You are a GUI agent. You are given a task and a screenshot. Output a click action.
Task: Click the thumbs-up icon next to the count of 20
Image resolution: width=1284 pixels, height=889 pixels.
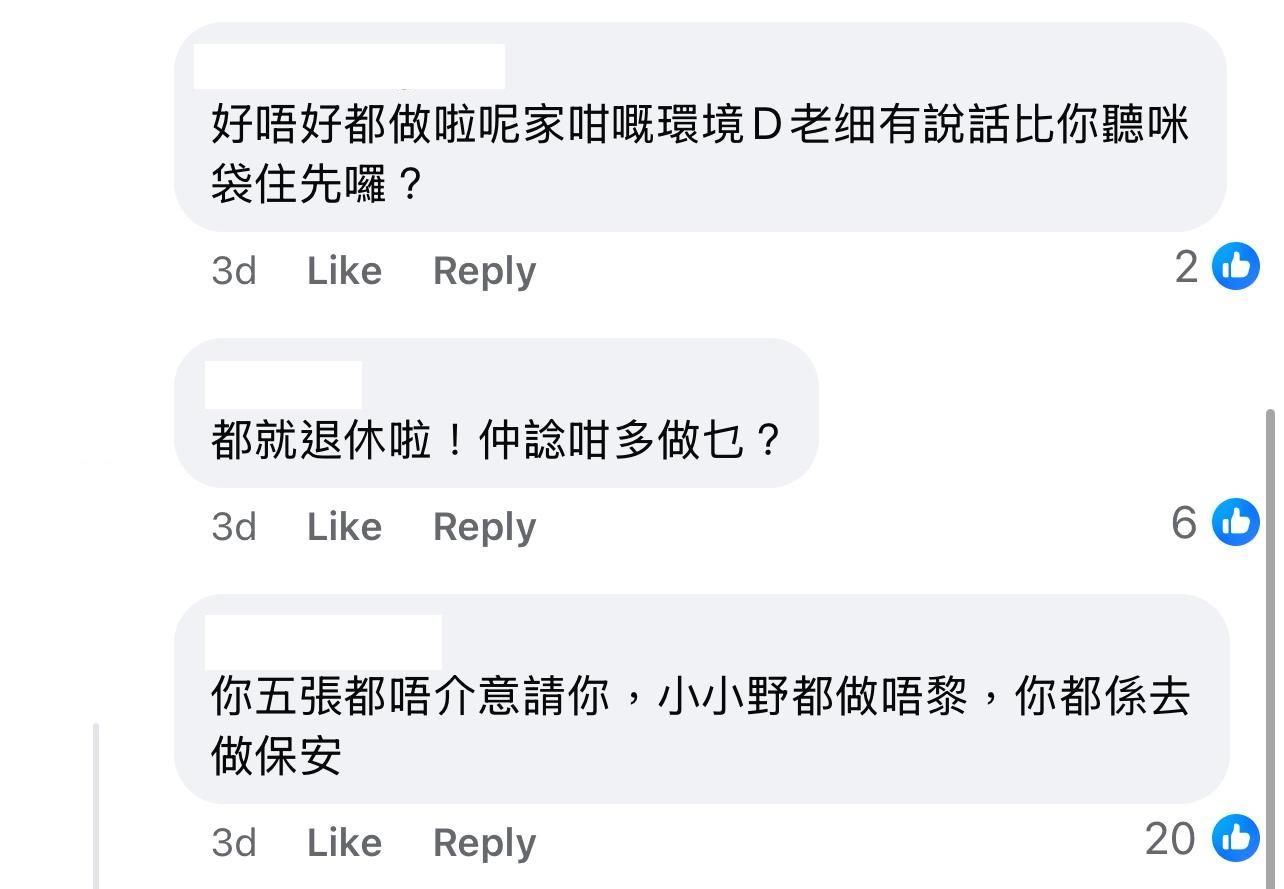(1236, 840)
